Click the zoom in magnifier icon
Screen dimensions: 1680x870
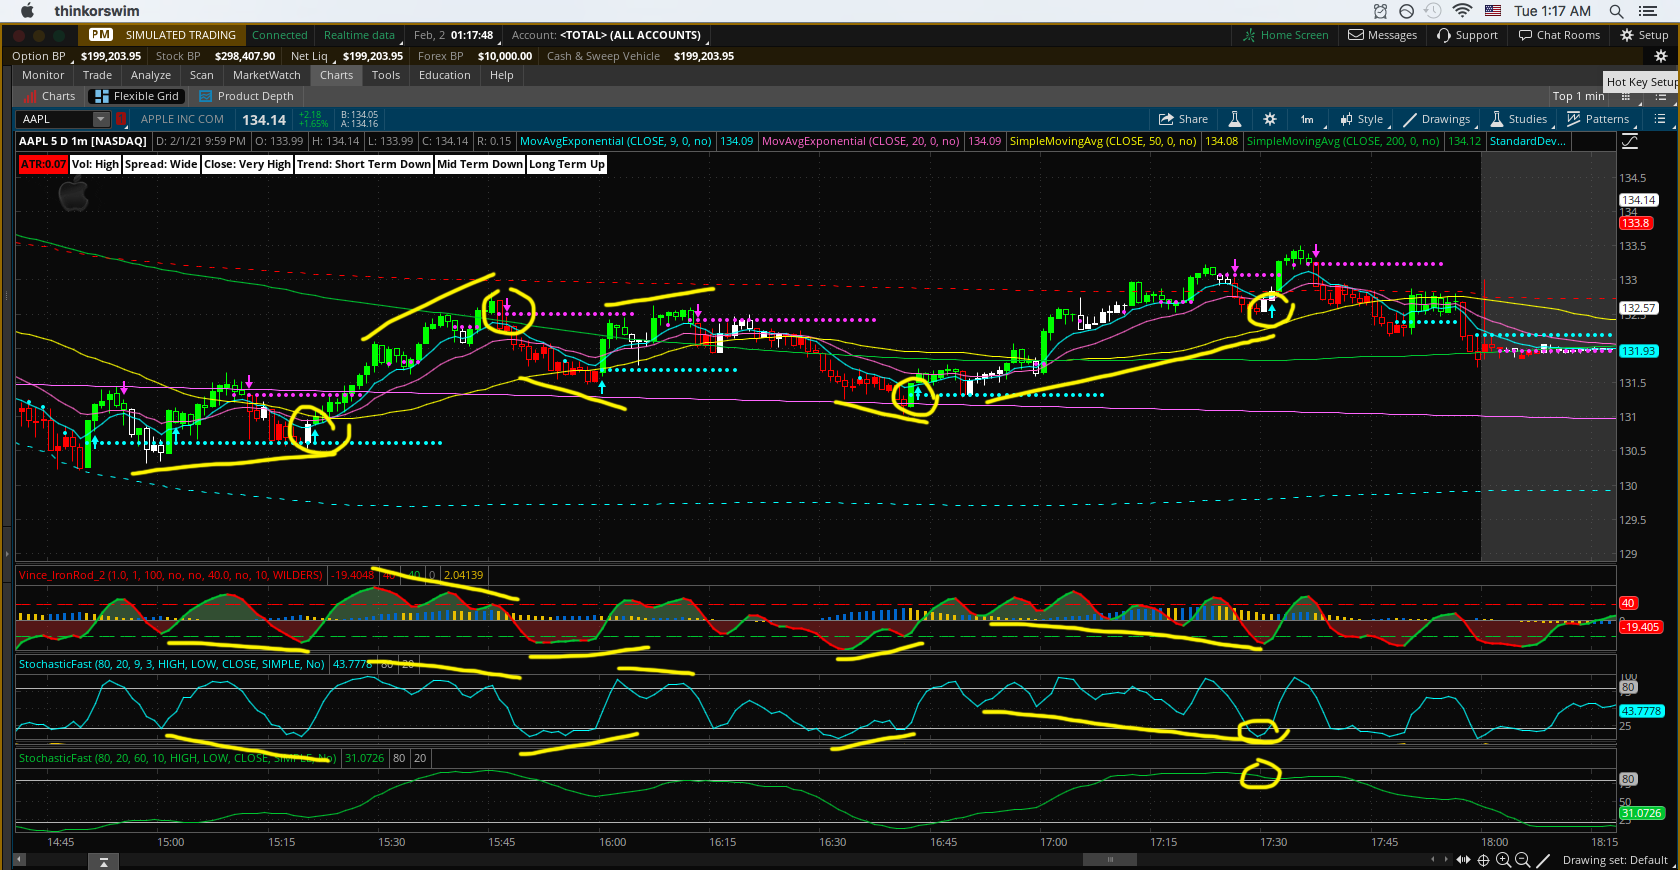[x=1503, y=860]
